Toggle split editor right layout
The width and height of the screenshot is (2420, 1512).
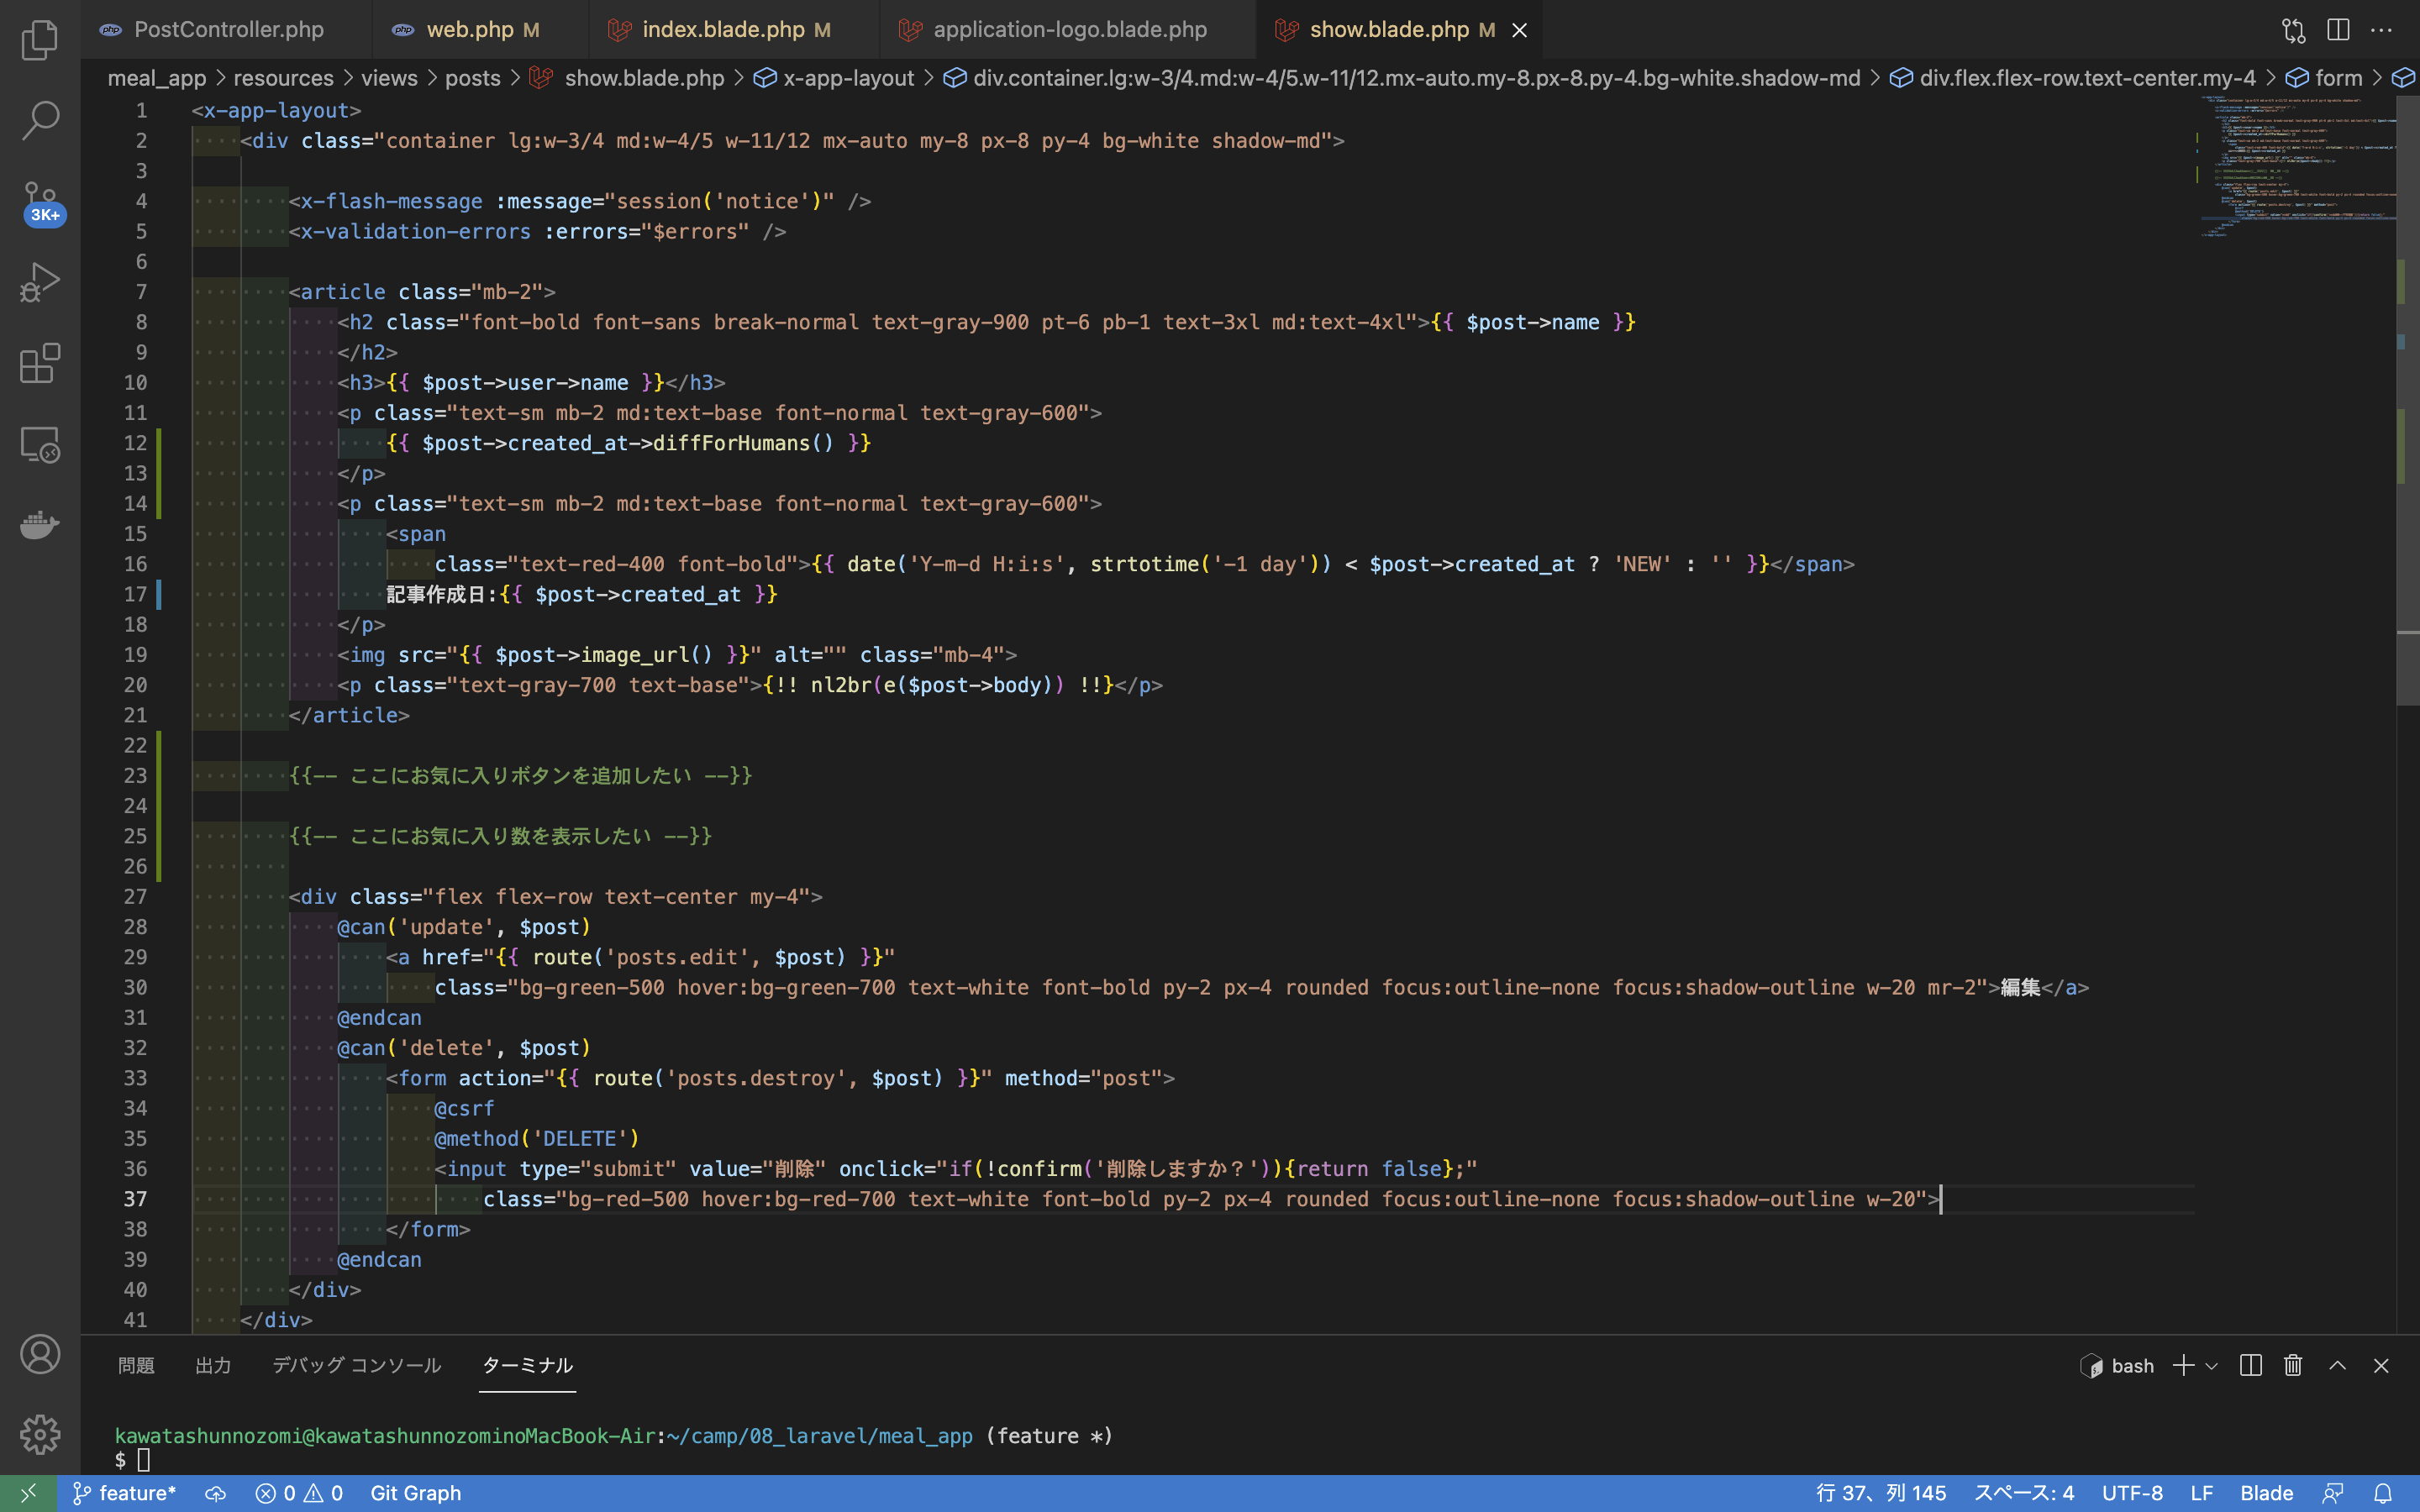[2338, 30]
